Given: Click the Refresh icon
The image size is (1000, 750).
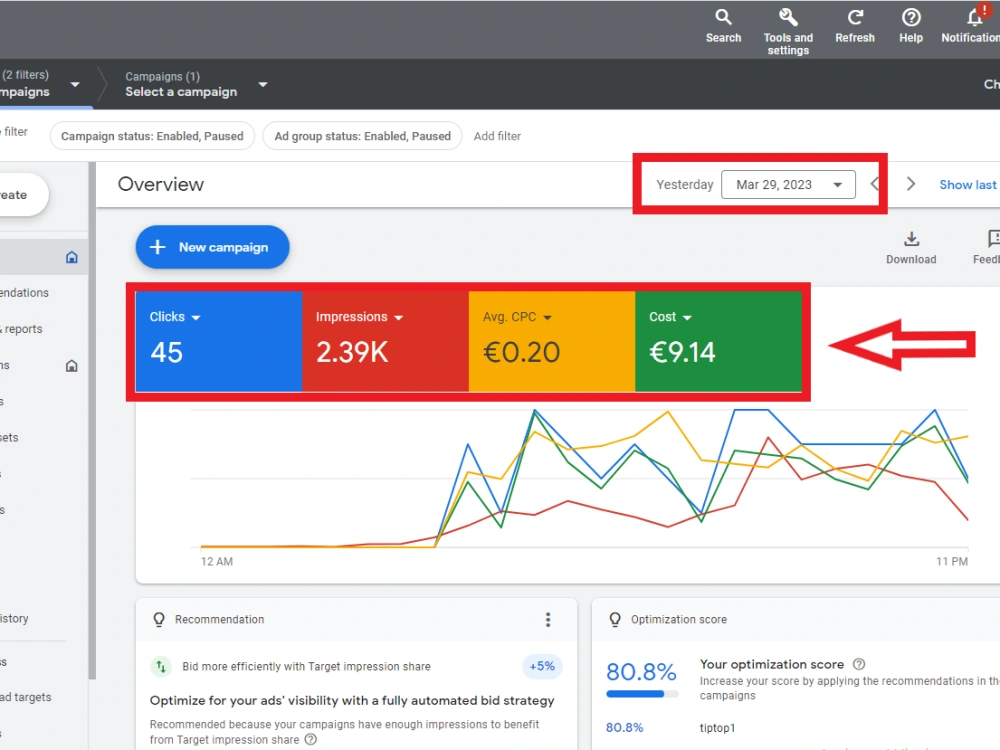Looking at the screenshot, I should coord(855,17).
